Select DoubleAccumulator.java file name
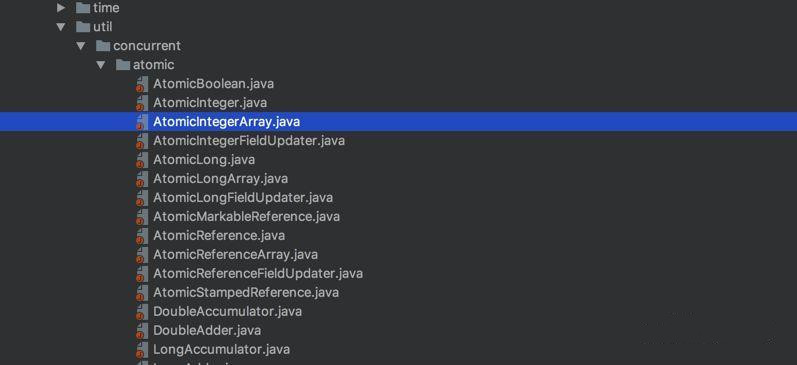This screenshot has height=365, width=797. (227, 311)
